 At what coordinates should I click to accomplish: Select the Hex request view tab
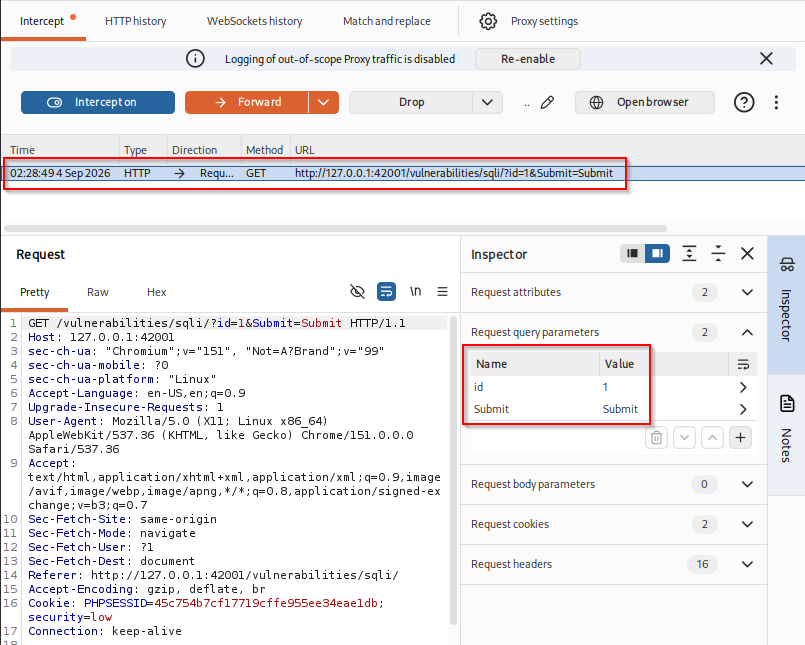[157, 292]
